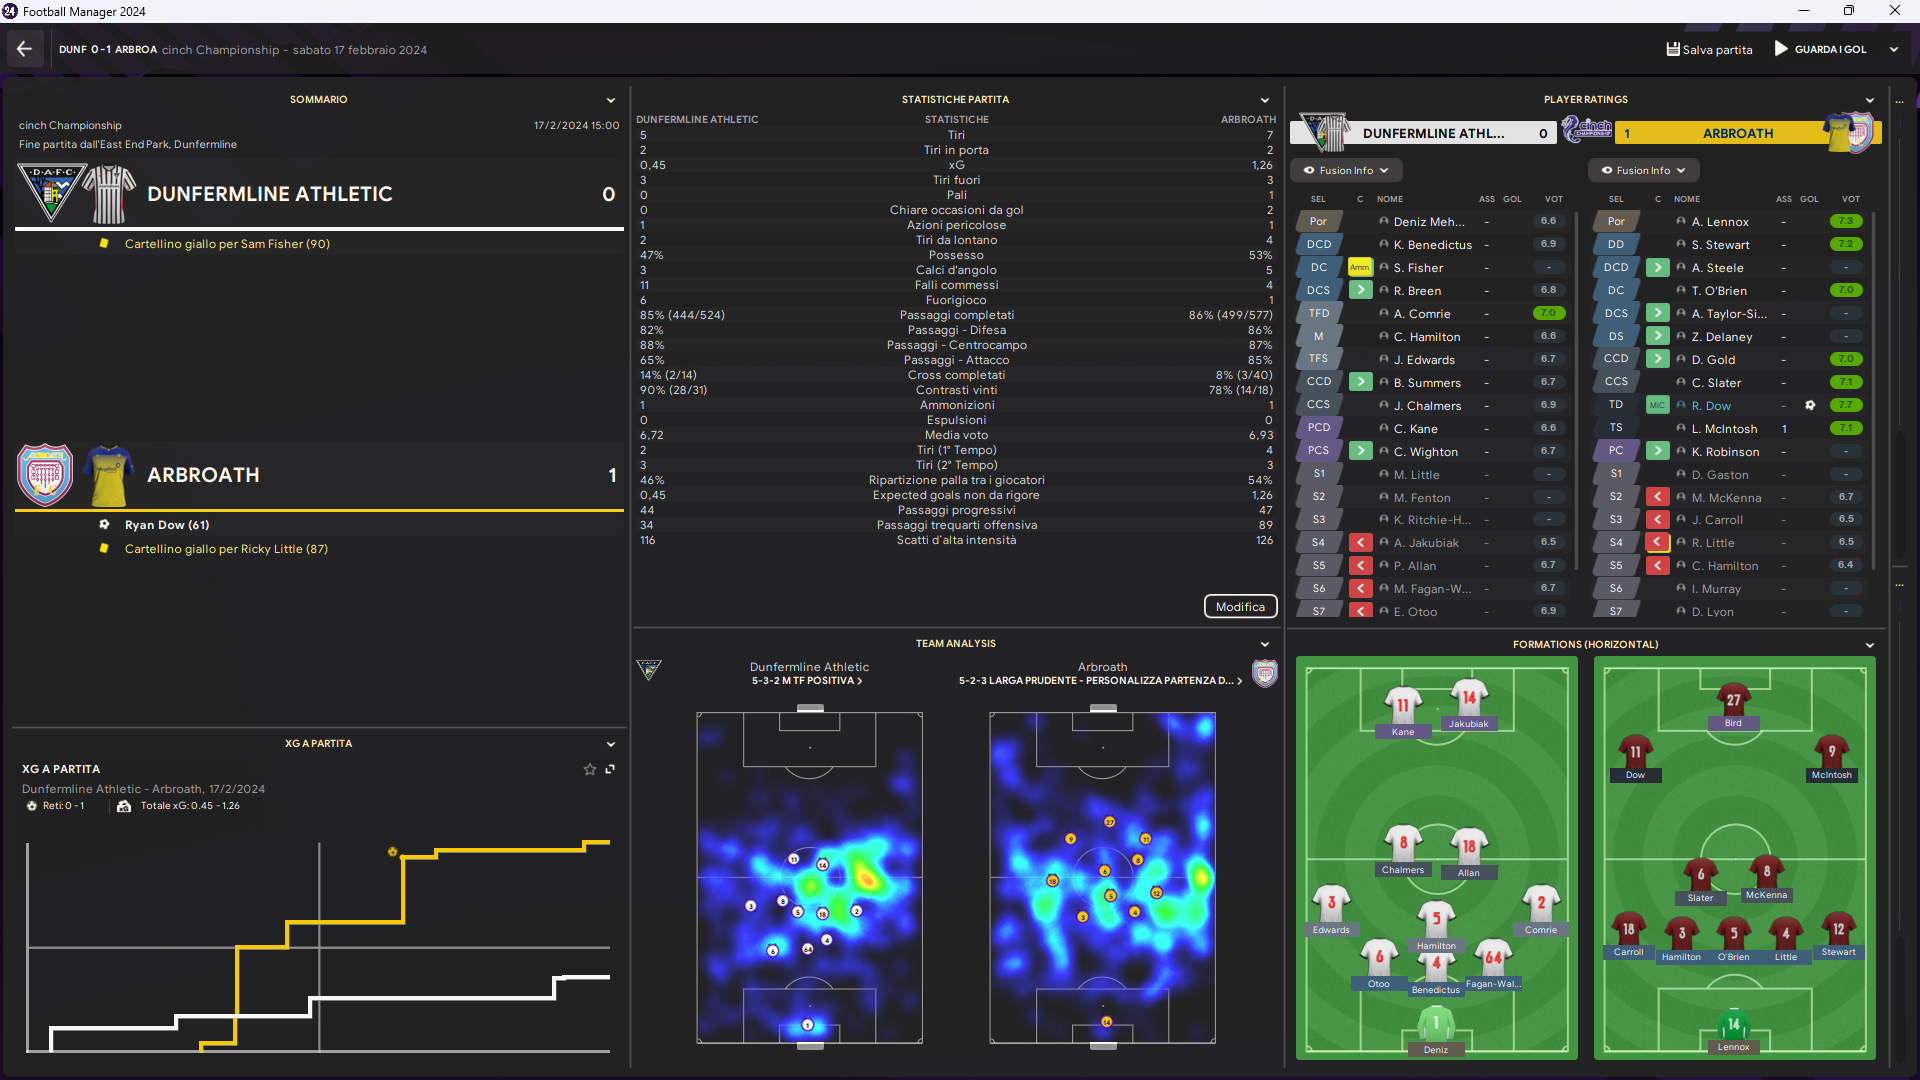The width and height of the screenshot is (1920, 1080).
Task: Open the Formations (Horizontal) panel dropdown
Action: pos(1869,645)
